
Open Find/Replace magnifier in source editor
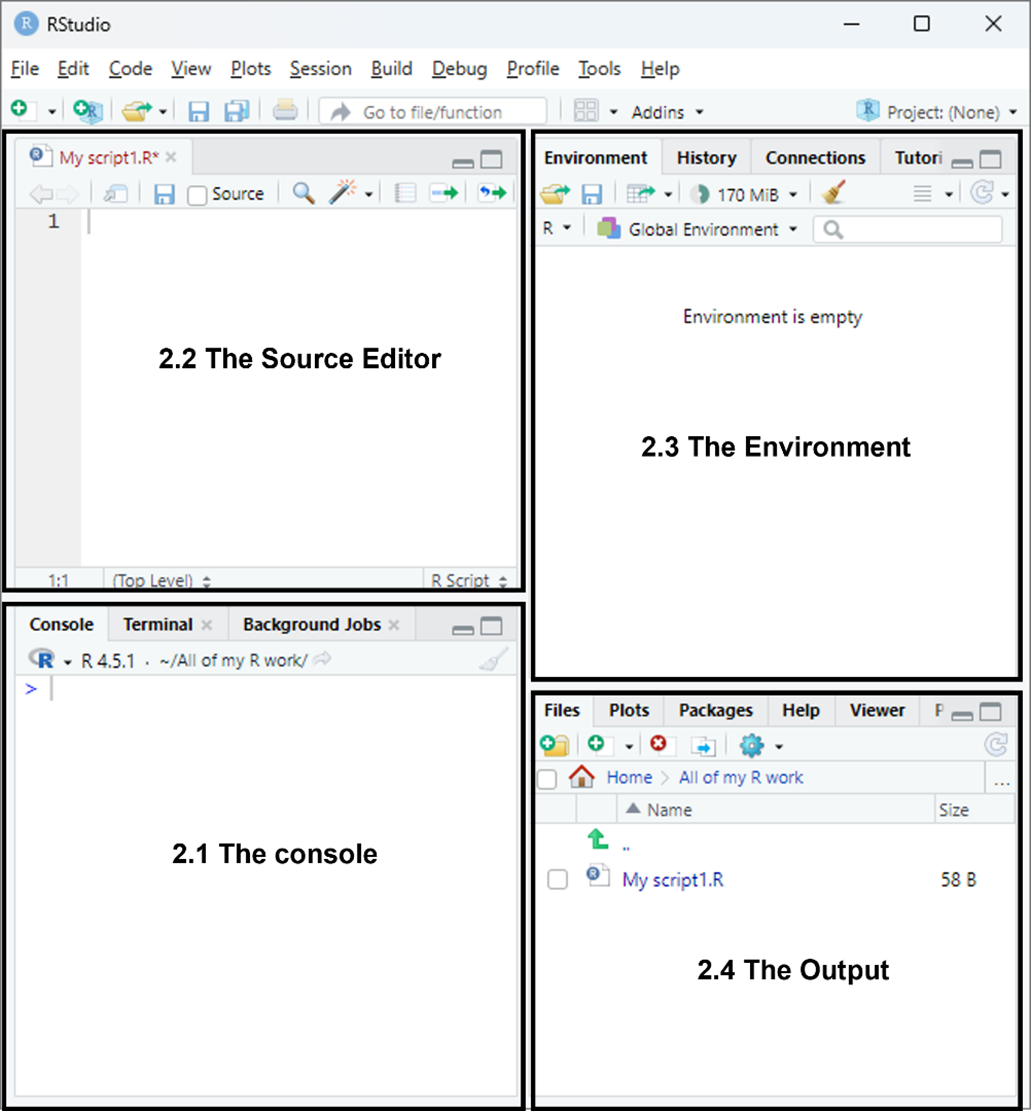coord(303,193)
